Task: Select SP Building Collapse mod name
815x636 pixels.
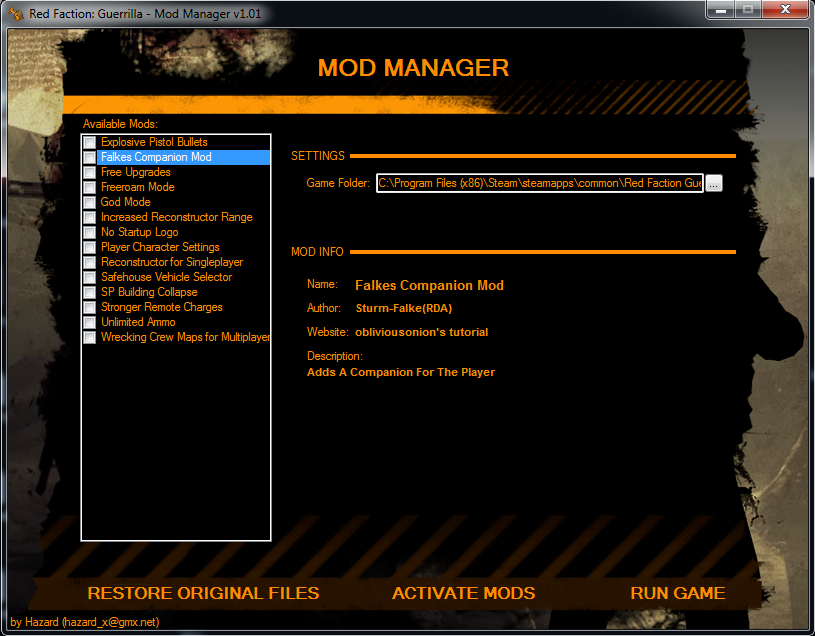Action: pyautogui.click(x=149, y=293)
